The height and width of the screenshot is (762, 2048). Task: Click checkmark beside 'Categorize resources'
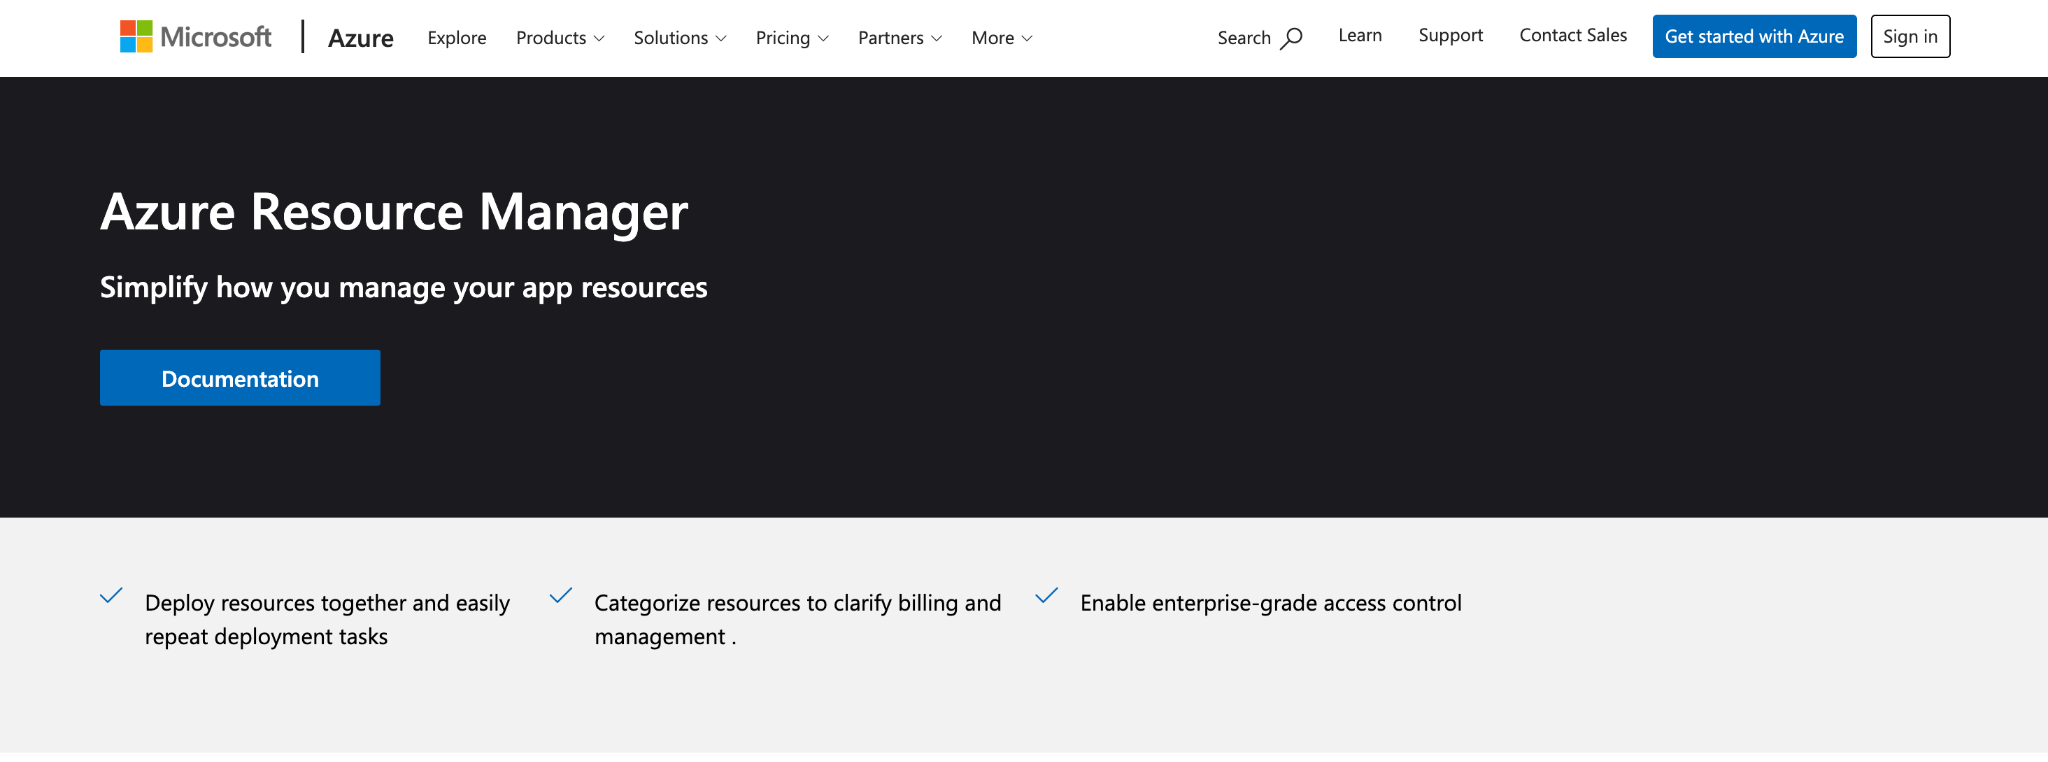[561, 596]
